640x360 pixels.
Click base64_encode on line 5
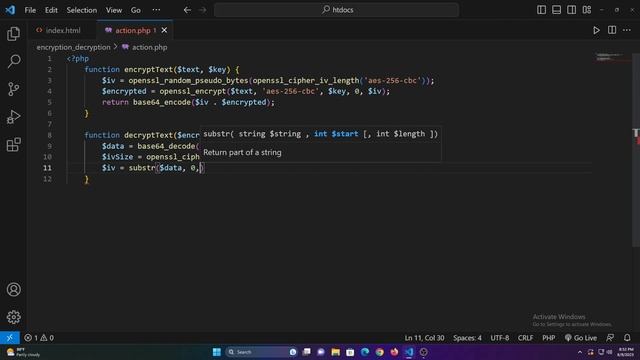[162, 102]
